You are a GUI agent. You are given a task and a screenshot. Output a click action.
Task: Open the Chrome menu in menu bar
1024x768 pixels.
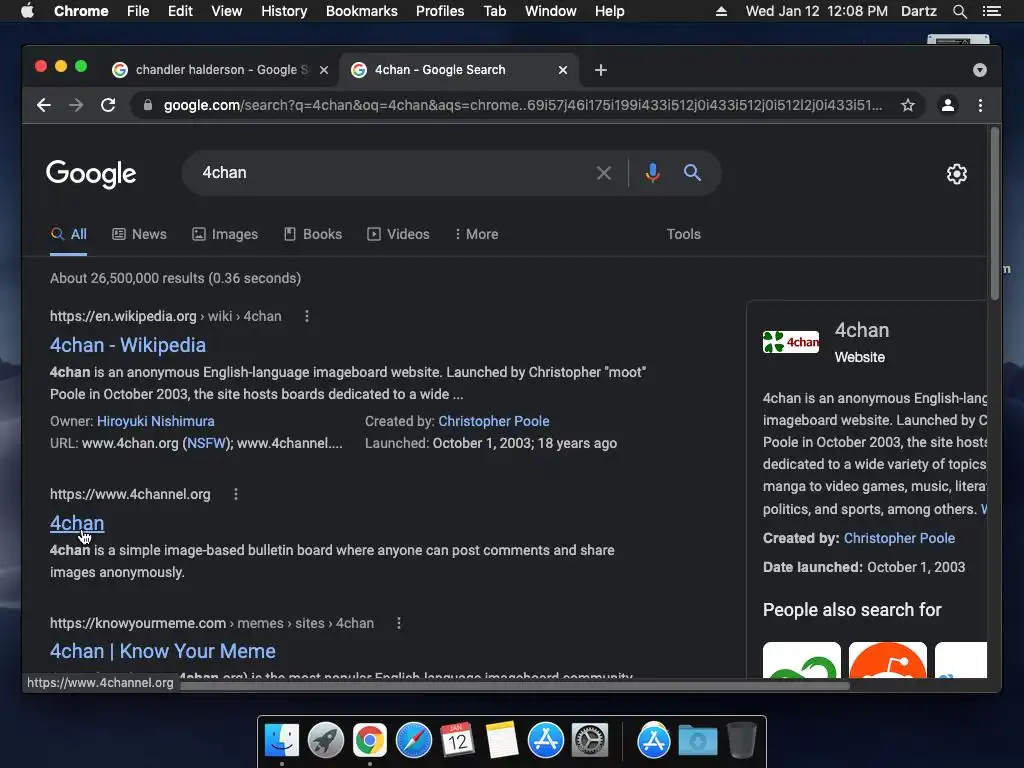point(81,11)
